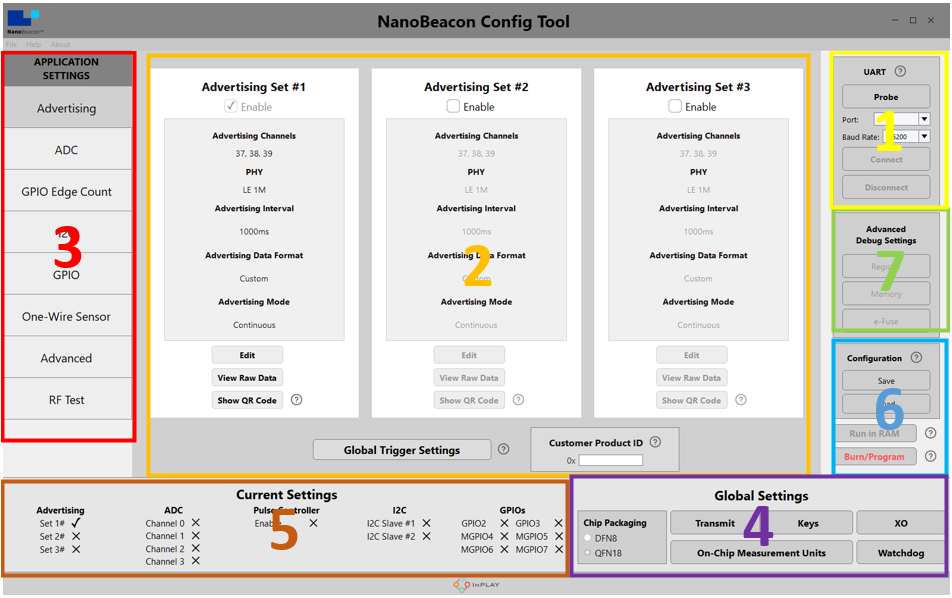Image resolution: width=952 pixels, height=598 pixels.
Task: Enable Advertising Set #2 checkbox
Action: 453,106
